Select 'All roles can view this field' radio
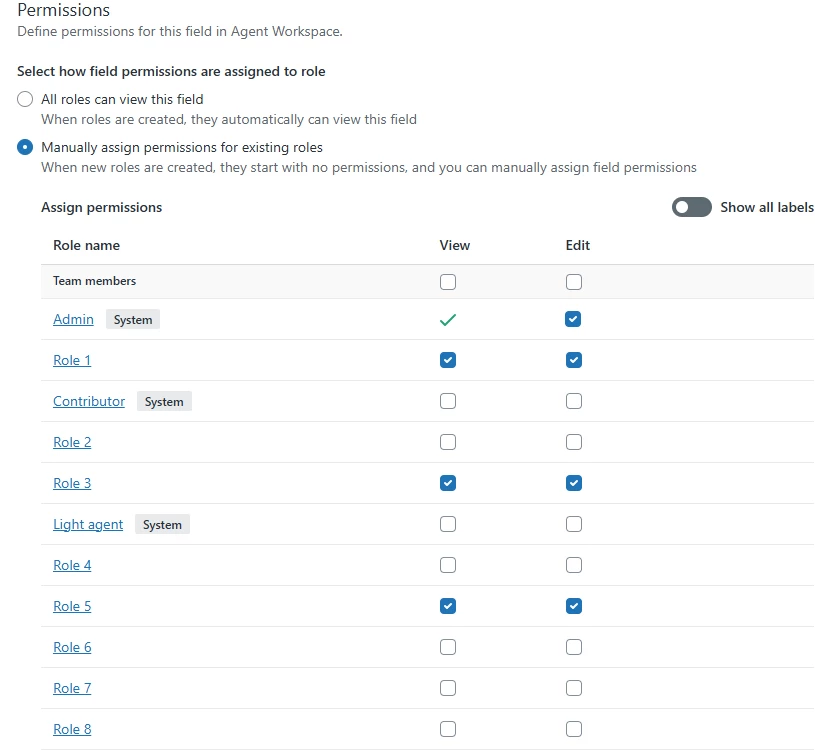Viewport: 815px width, 750px height. pyautogui.click(x=25, y=99)
